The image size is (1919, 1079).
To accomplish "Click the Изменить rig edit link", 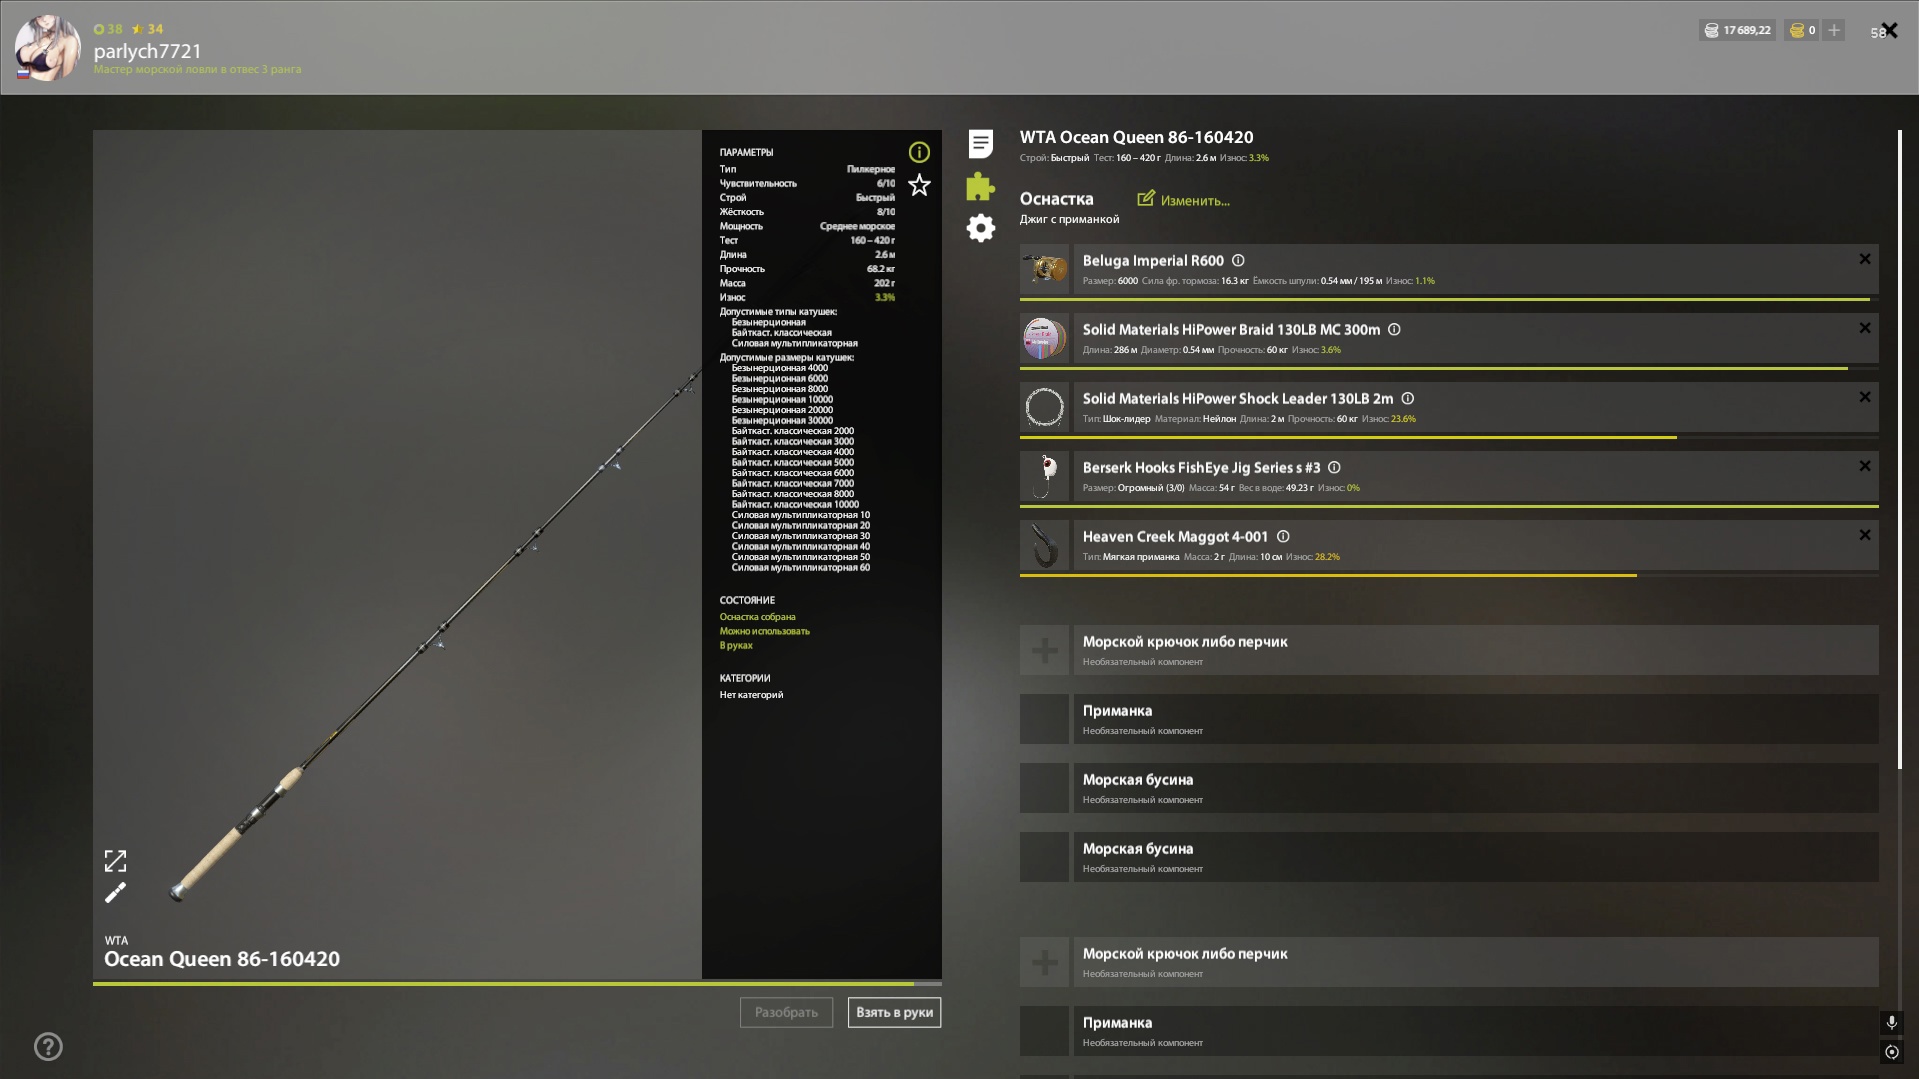I will (1184, 200).
